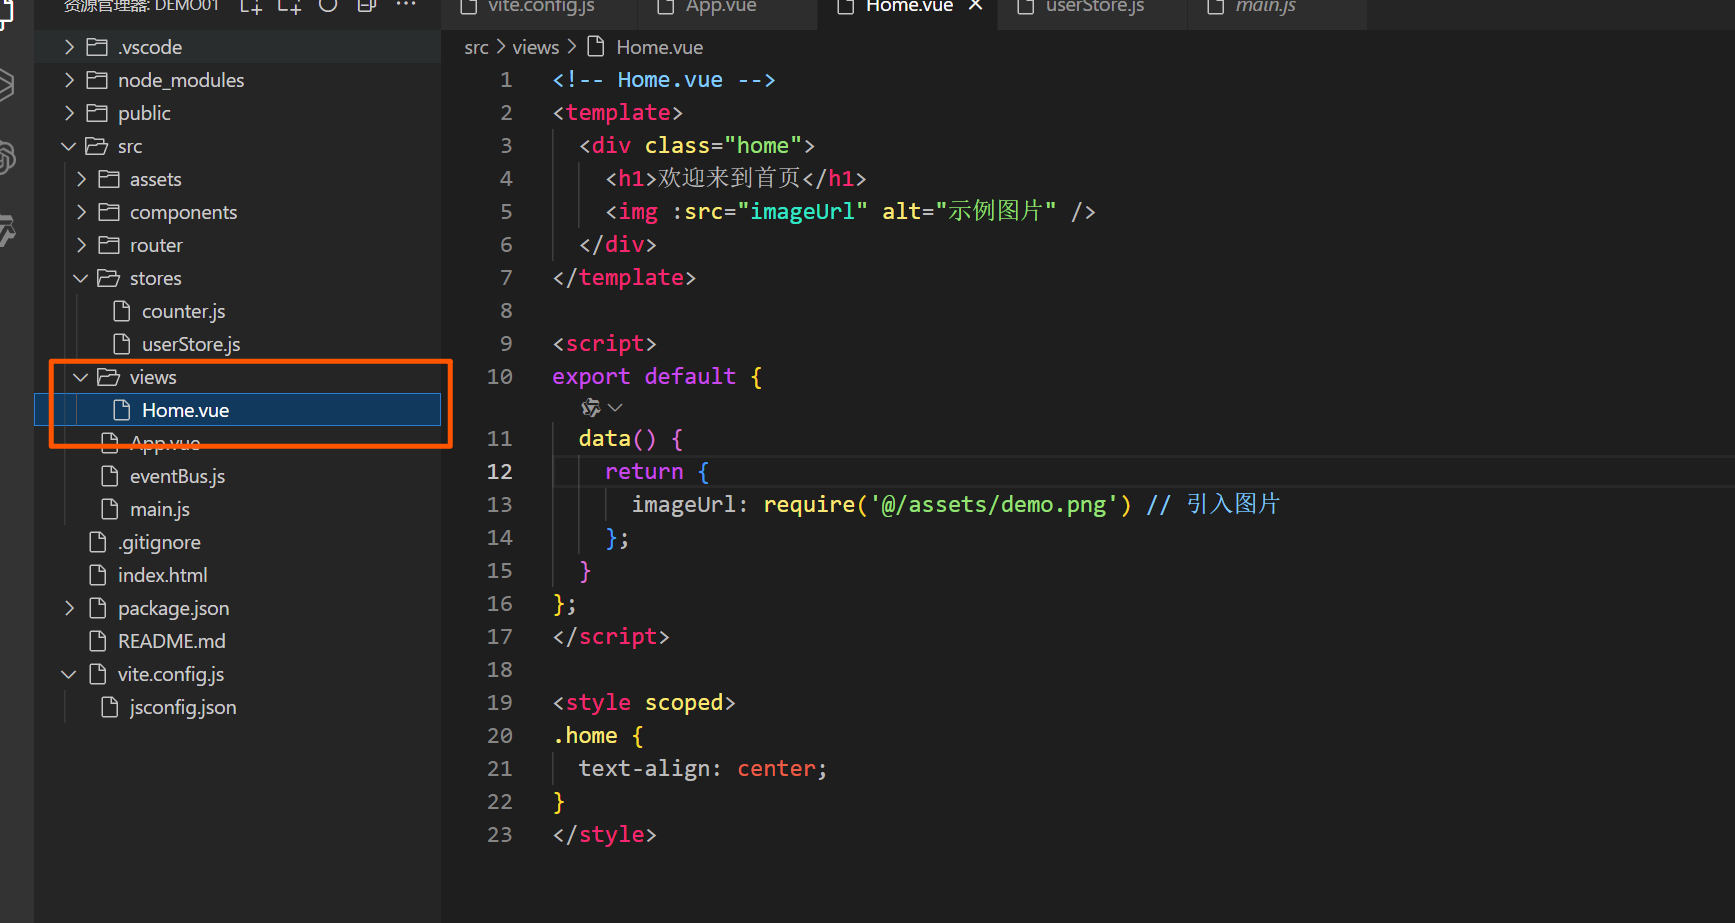Close the Home.vue editor tab

coord(976,6)
